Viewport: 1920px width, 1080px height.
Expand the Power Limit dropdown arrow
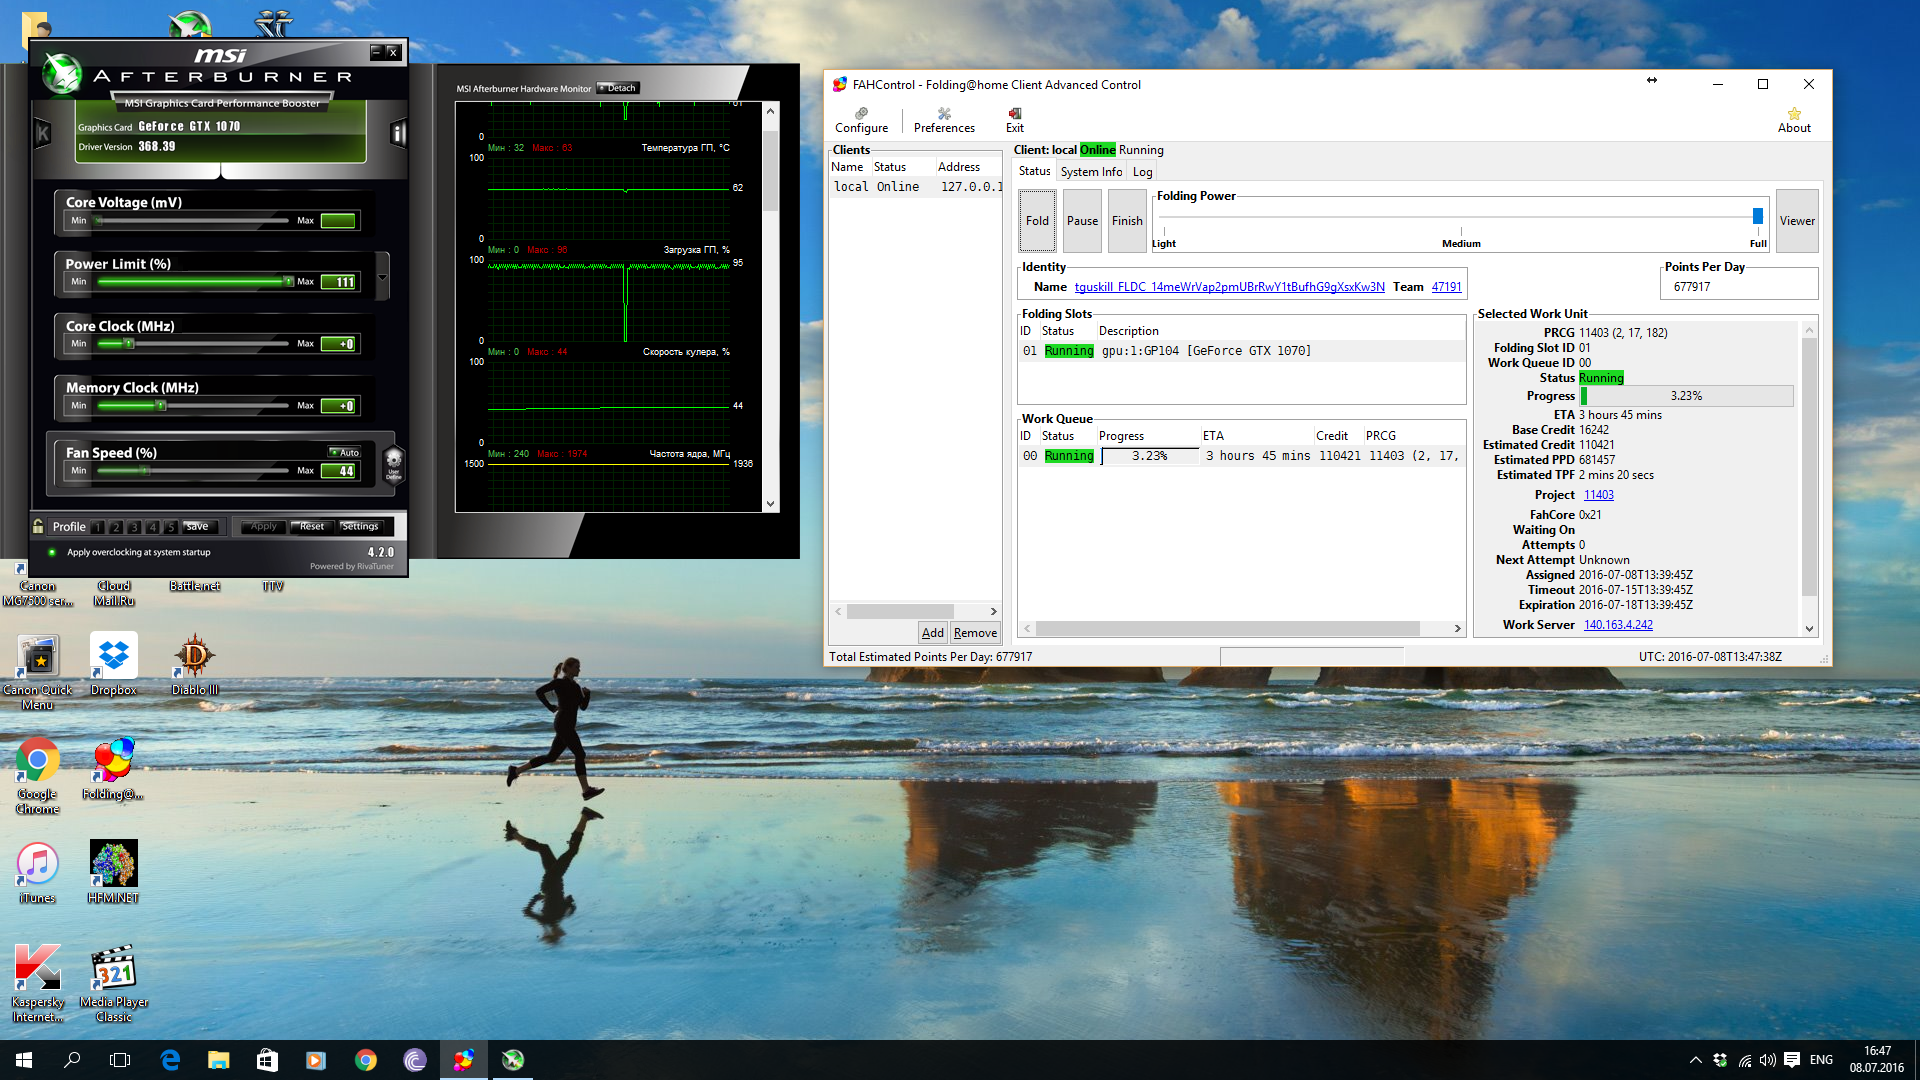click(382, 277)
